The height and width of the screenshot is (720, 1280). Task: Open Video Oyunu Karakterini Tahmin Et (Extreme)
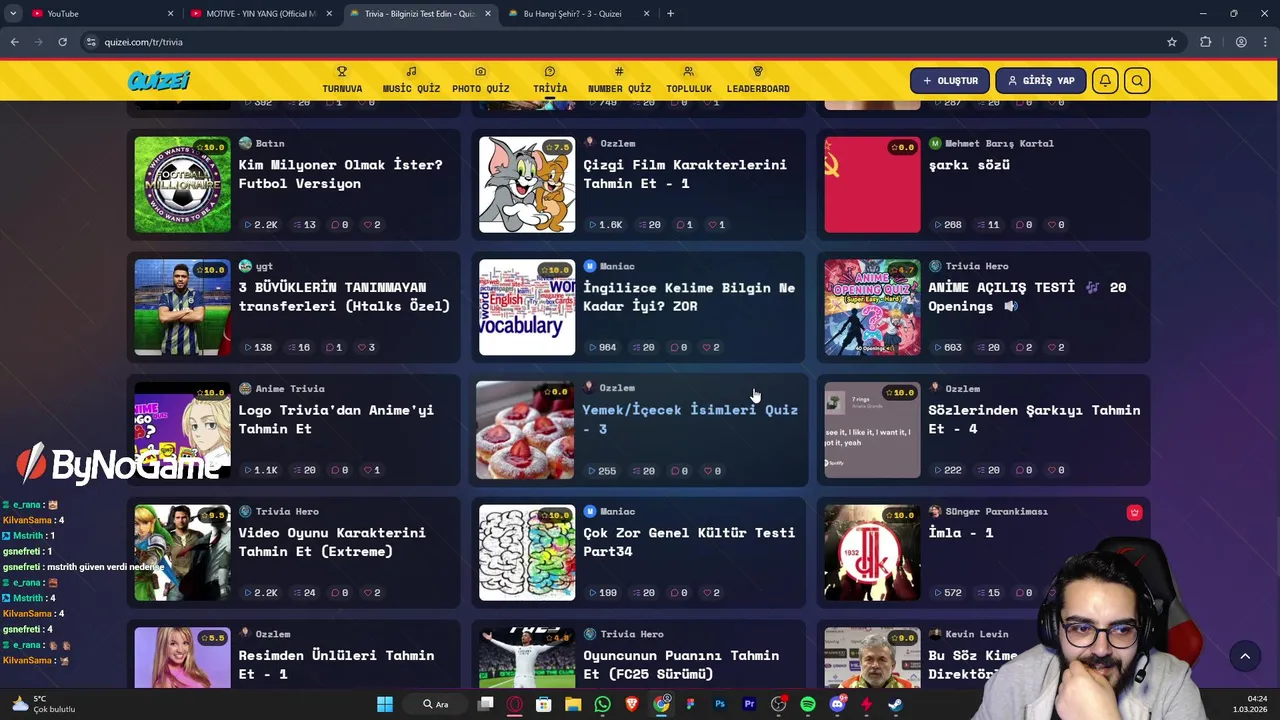coord(332,542)
